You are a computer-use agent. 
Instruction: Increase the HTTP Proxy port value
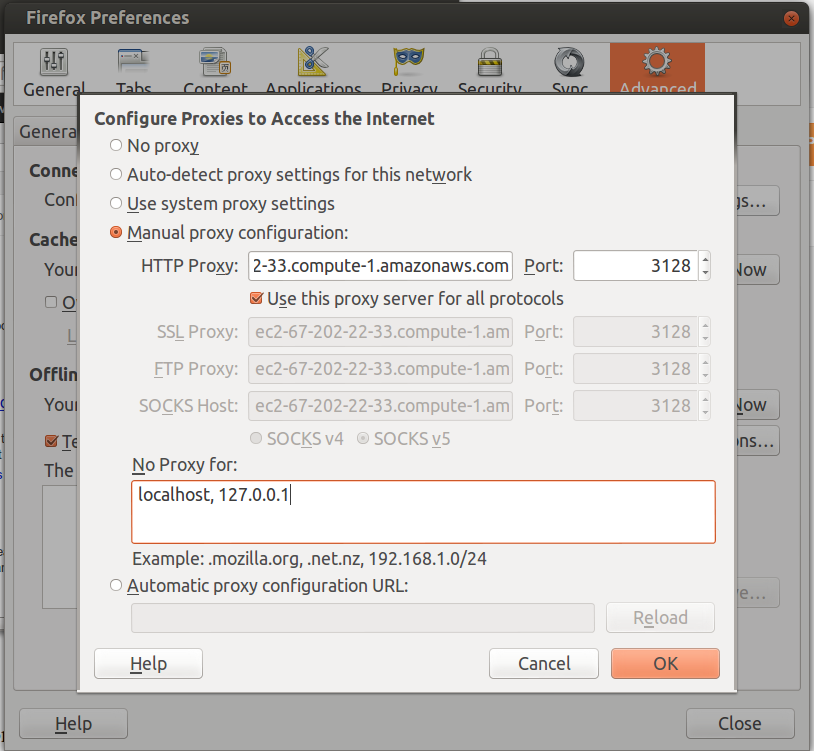[705, 259]
